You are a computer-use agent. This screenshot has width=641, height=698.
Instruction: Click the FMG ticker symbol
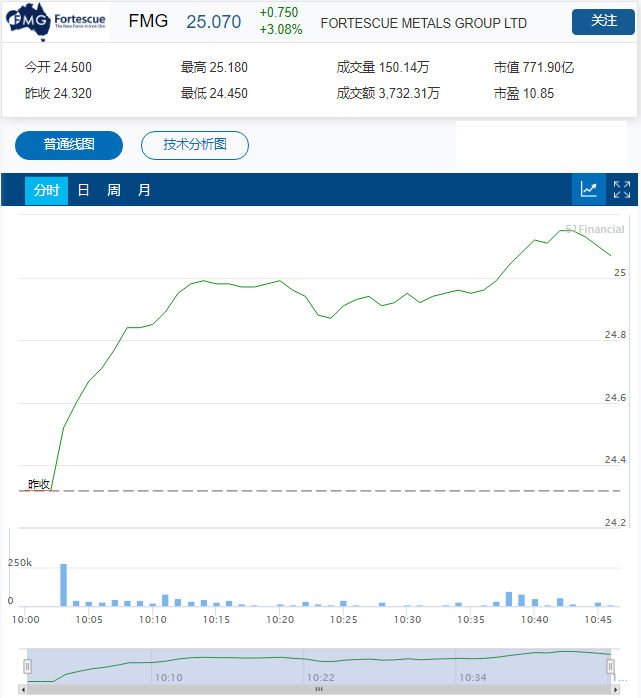(148, 21)
